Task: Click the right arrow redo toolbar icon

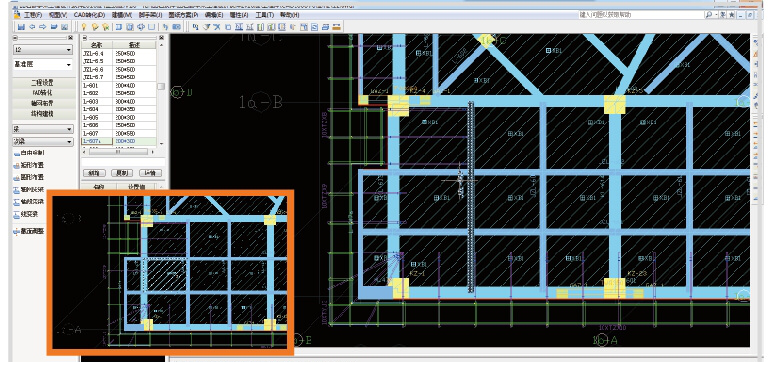Action: [43, 27]
